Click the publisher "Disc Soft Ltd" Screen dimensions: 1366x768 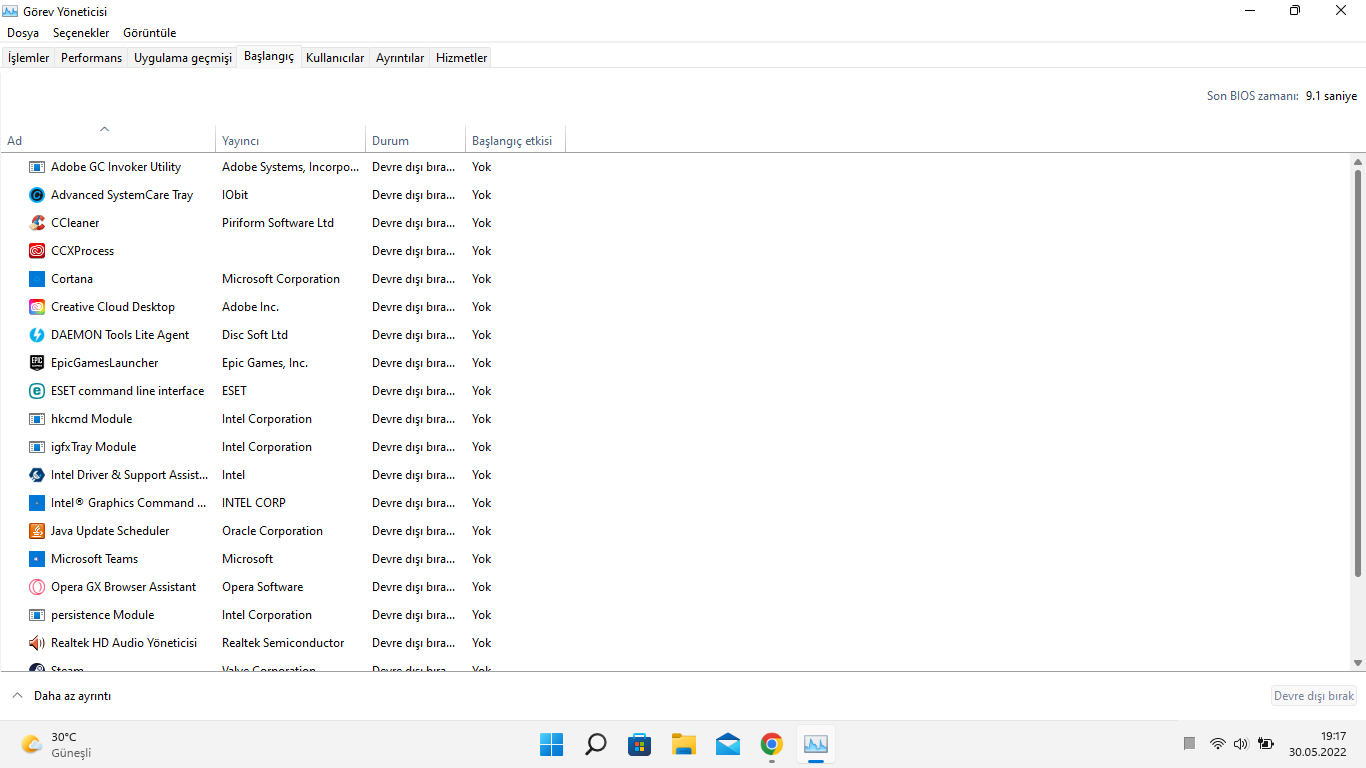pos(255,335)
